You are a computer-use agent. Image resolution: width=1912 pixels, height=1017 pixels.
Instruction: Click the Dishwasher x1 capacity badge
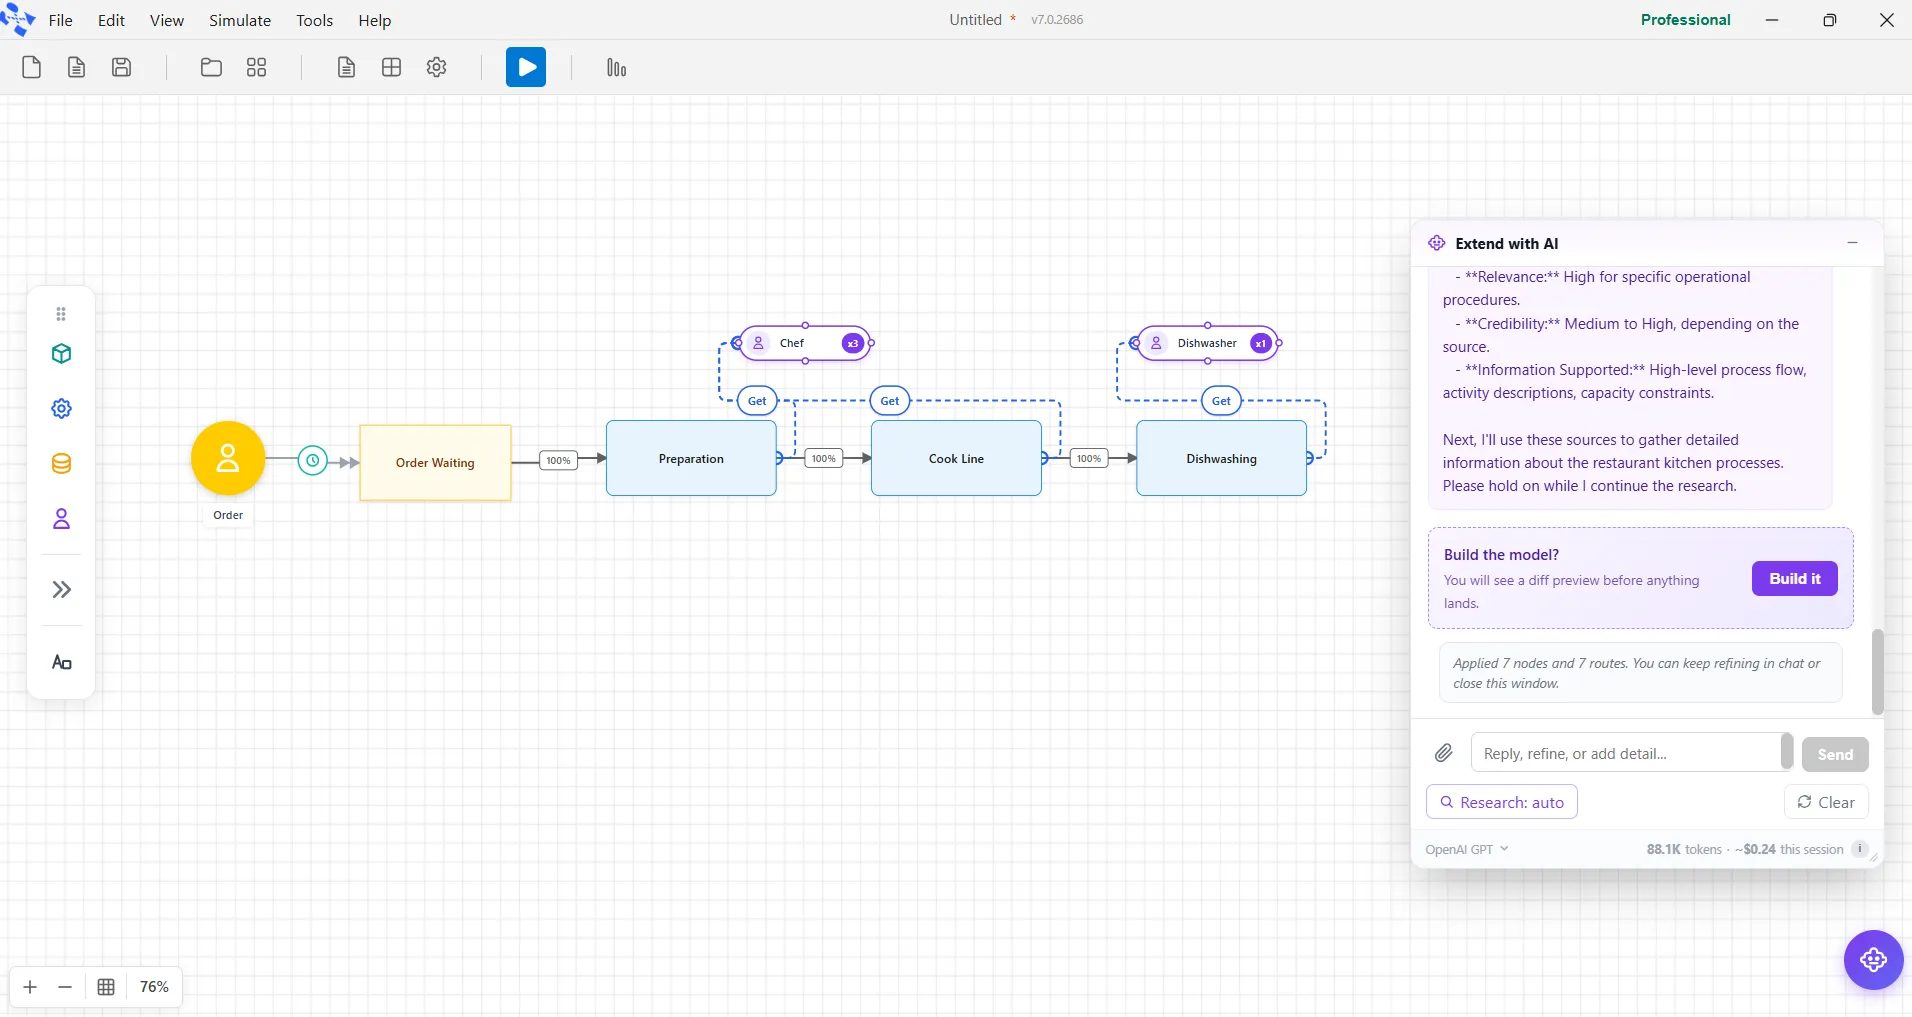pyautogui.click(x=1261, y=343)
